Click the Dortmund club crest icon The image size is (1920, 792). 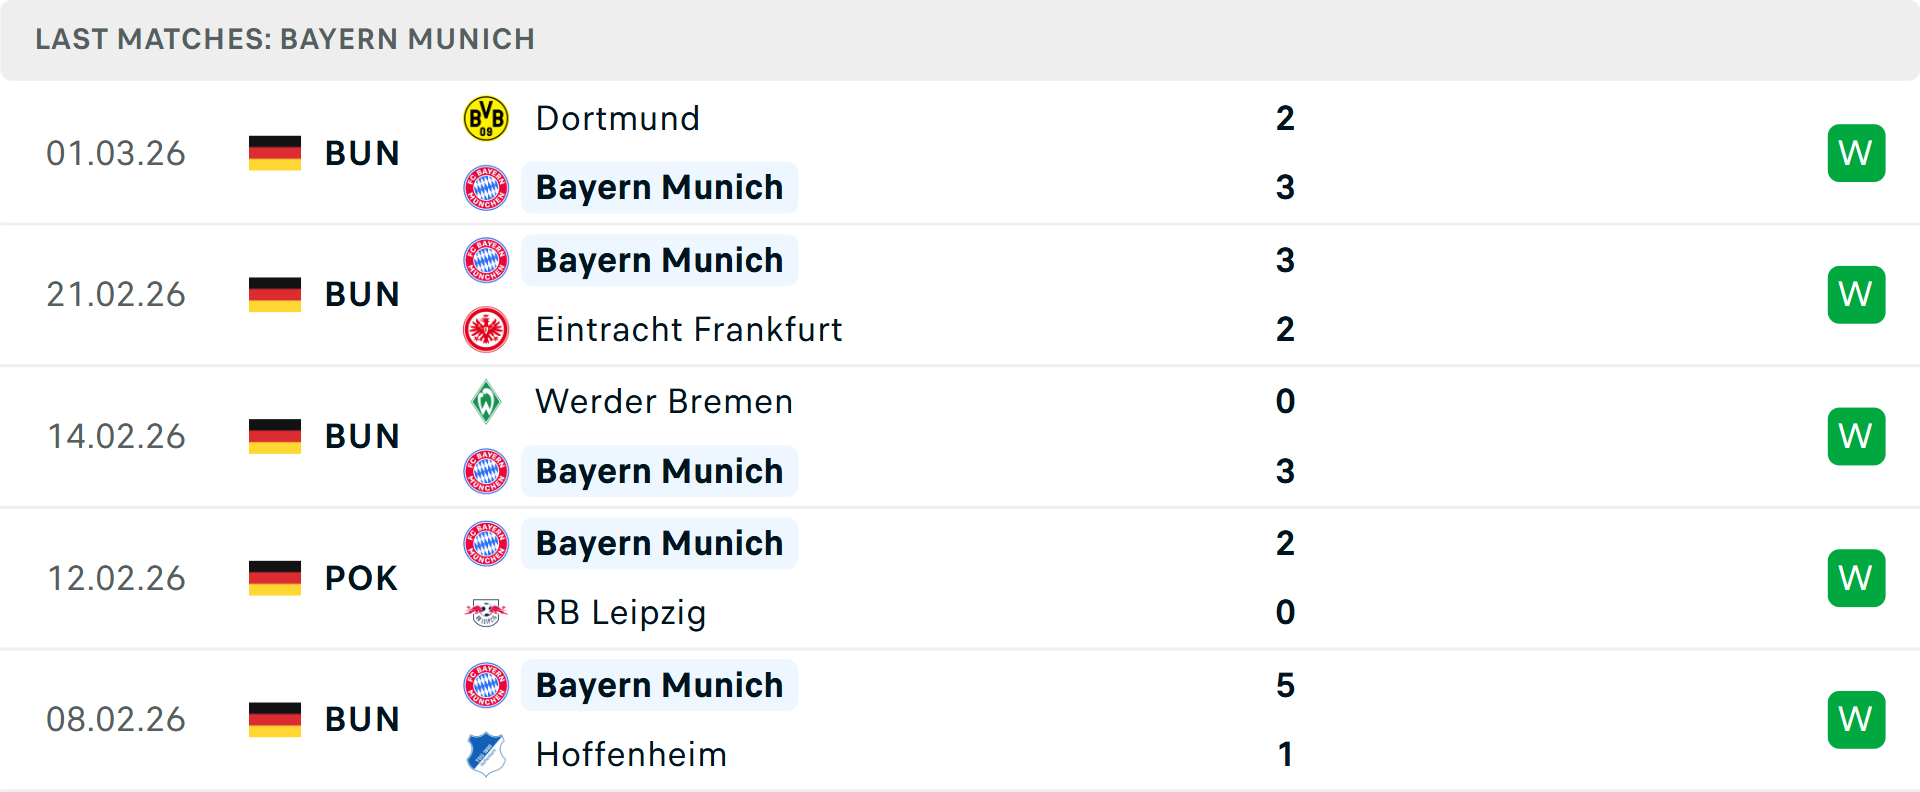point(486,117)
